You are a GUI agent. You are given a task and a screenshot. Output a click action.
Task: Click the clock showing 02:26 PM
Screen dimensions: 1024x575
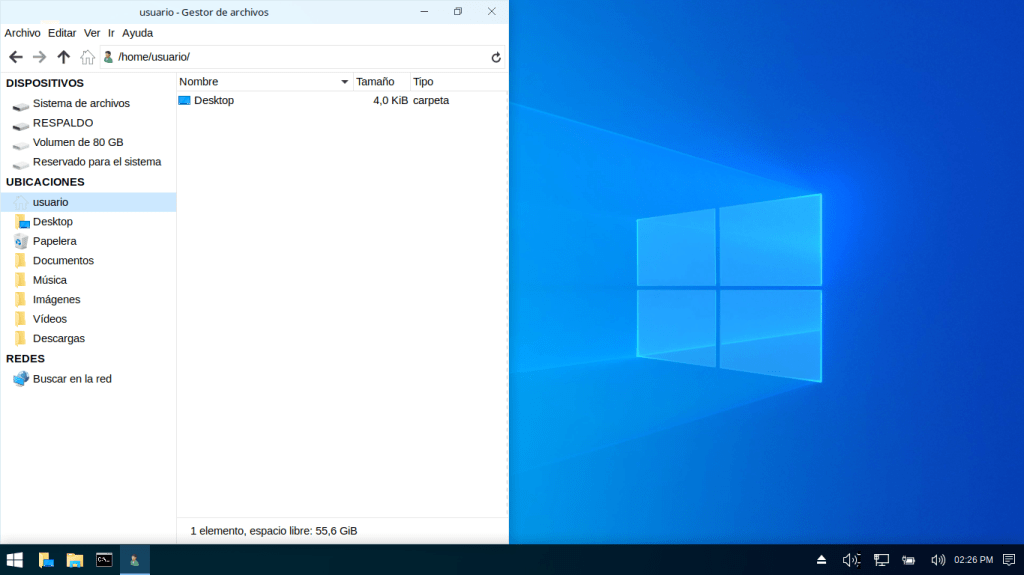pos(973,560)
